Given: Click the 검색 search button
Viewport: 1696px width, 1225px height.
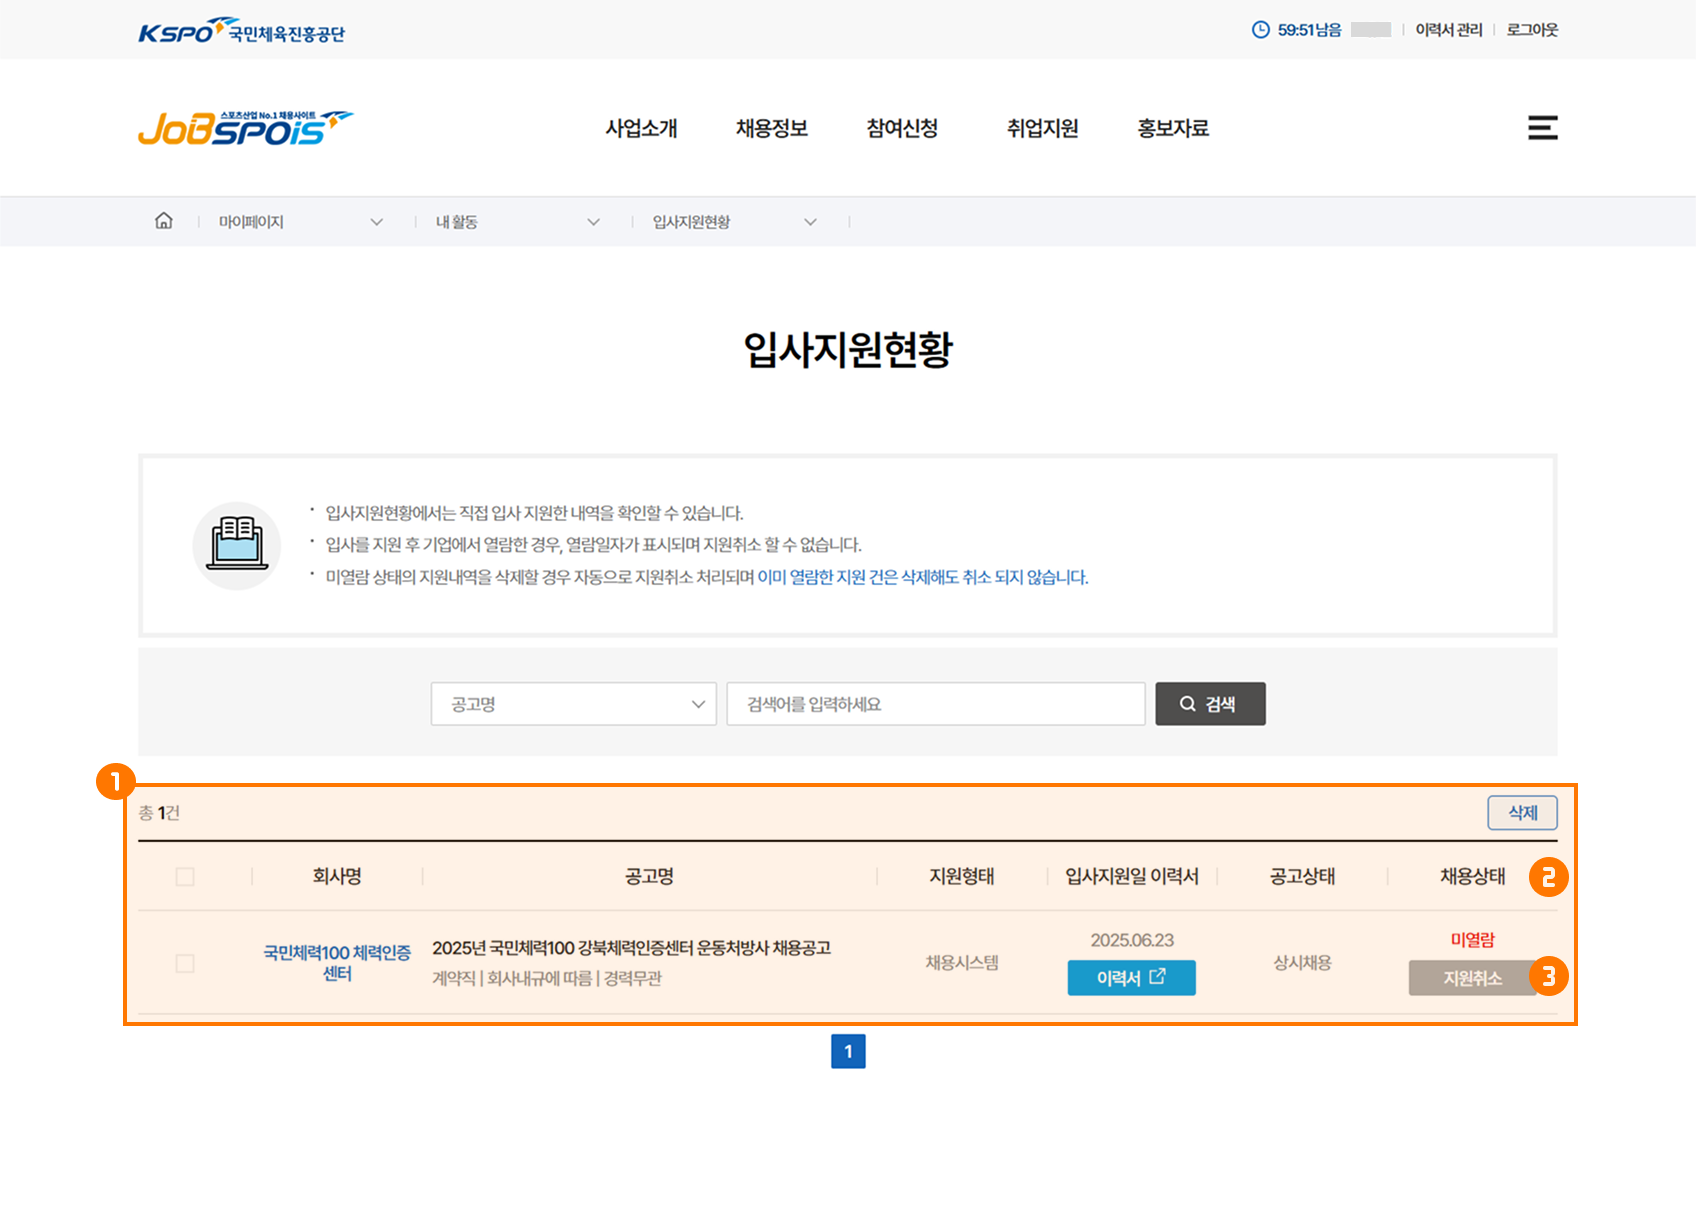Looking at the screenshot, I should click(1210, 704).
